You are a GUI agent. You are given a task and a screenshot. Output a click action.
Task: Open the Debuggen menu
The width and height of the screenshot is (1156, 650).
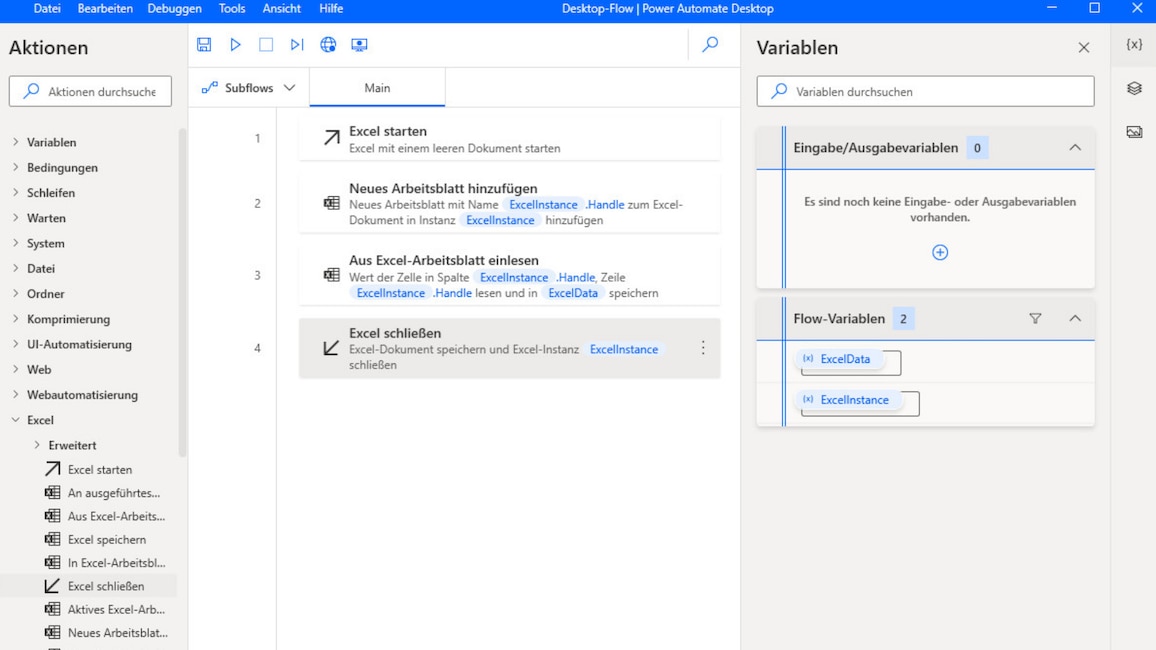tap(175, 9)
